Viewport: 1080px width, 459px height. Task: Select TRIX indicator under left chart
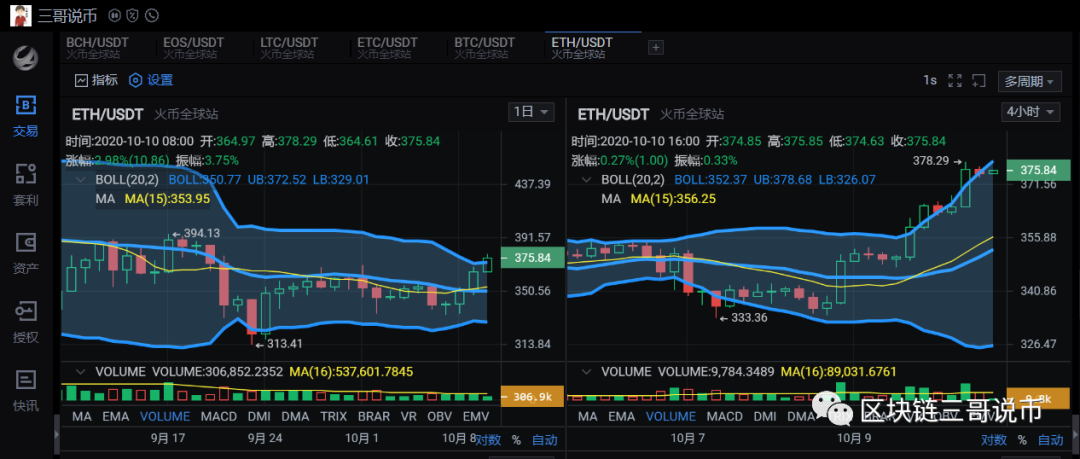tap(333, 416)
